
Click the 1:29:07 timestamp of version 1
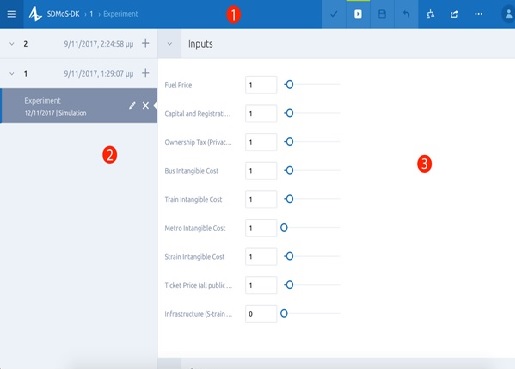tap(98, 73)
